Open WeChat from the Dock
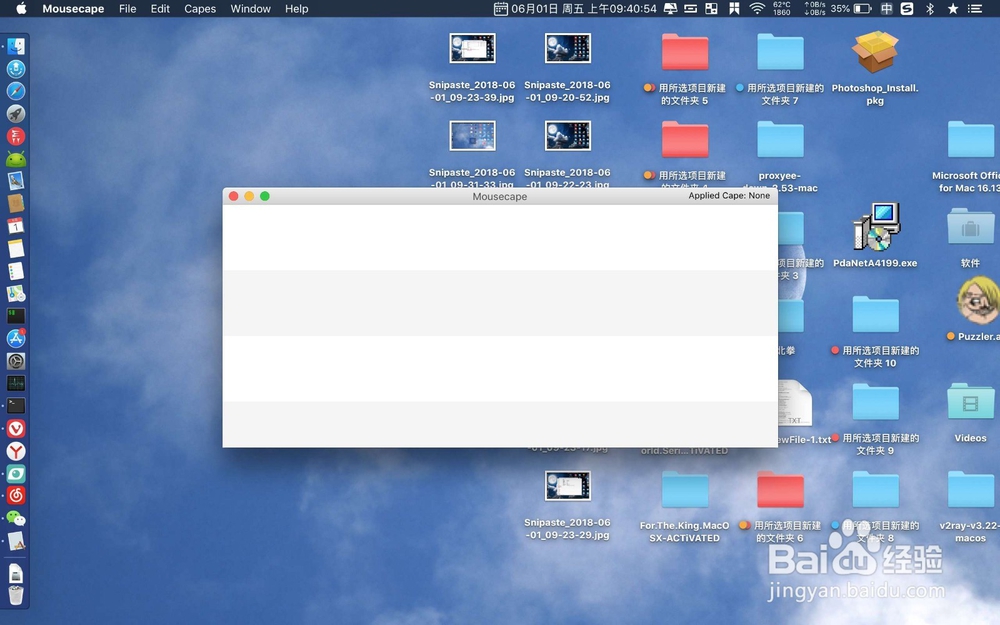This screenshot has height=625, width=1000. pyautogui.click(x=16, y=518)
